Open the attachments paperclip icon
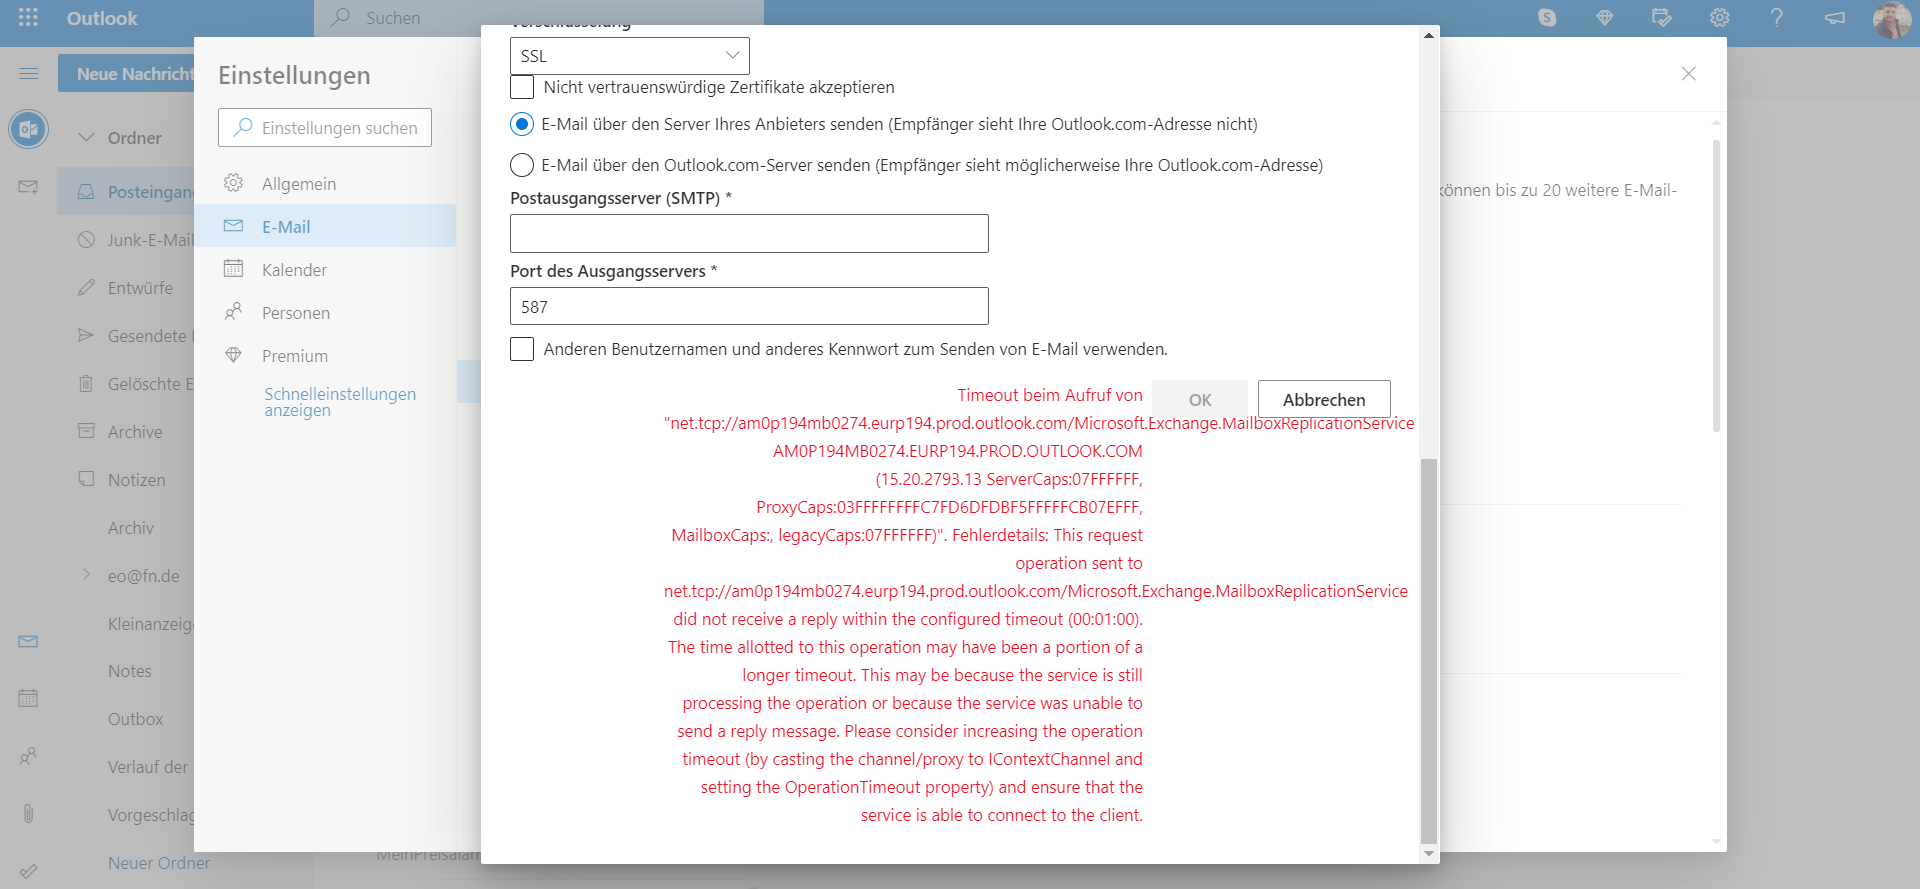Screen dimensions: 1920x889 coord(29,813)
